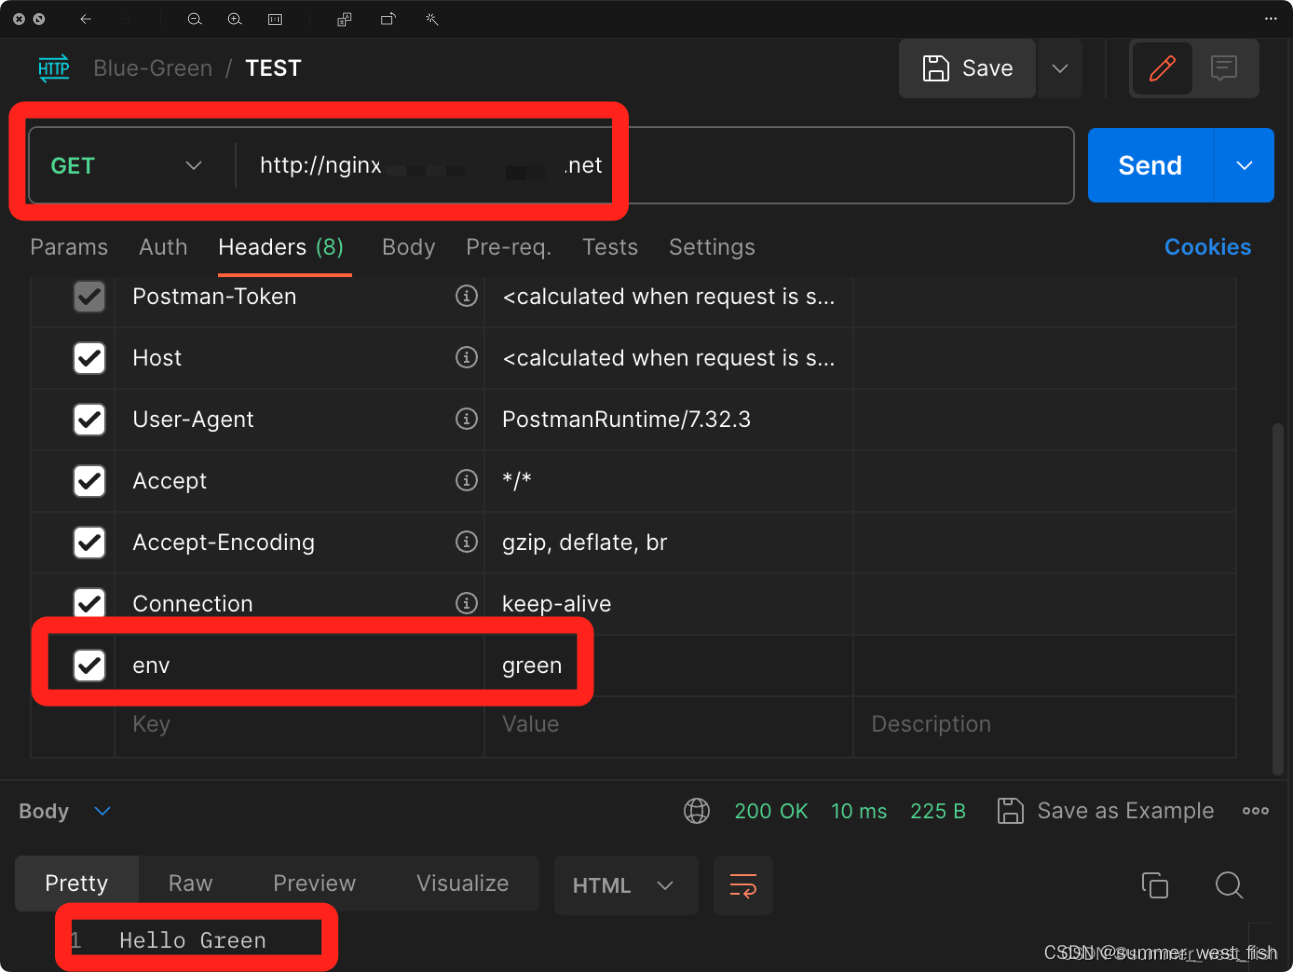Open the request Body tab
1293x972 pixels.
(x=408, y=247)
